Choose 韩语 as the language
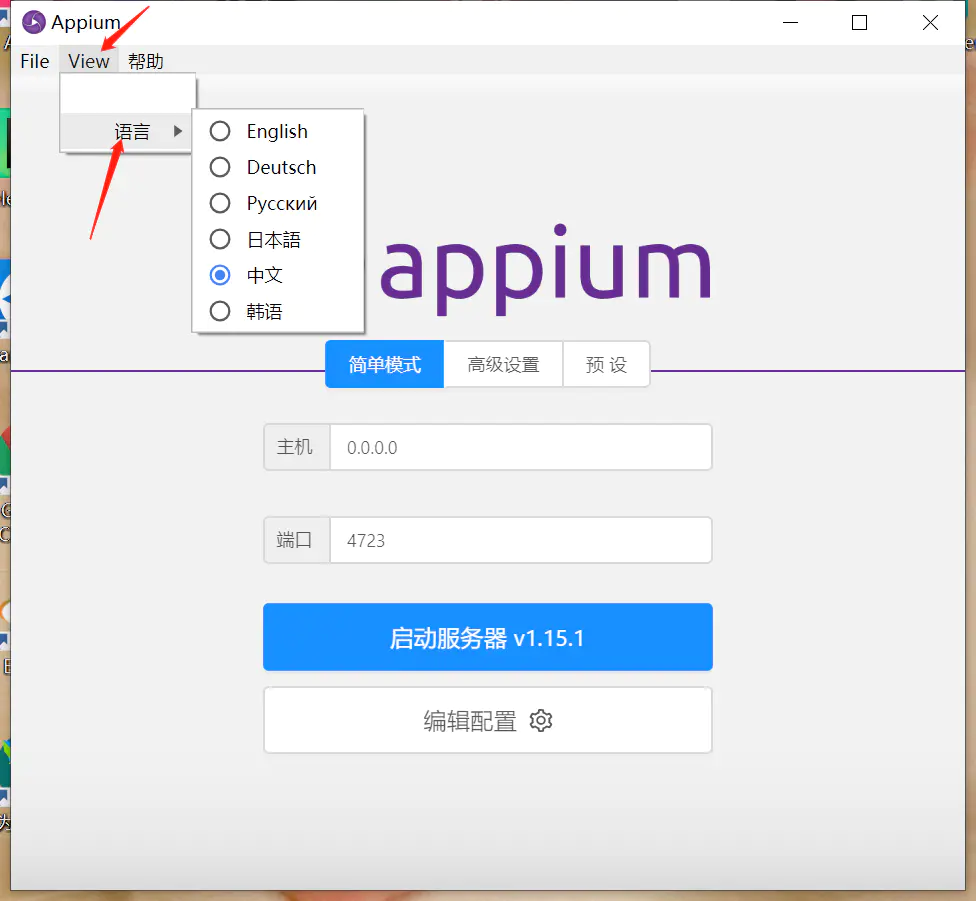 278,311
